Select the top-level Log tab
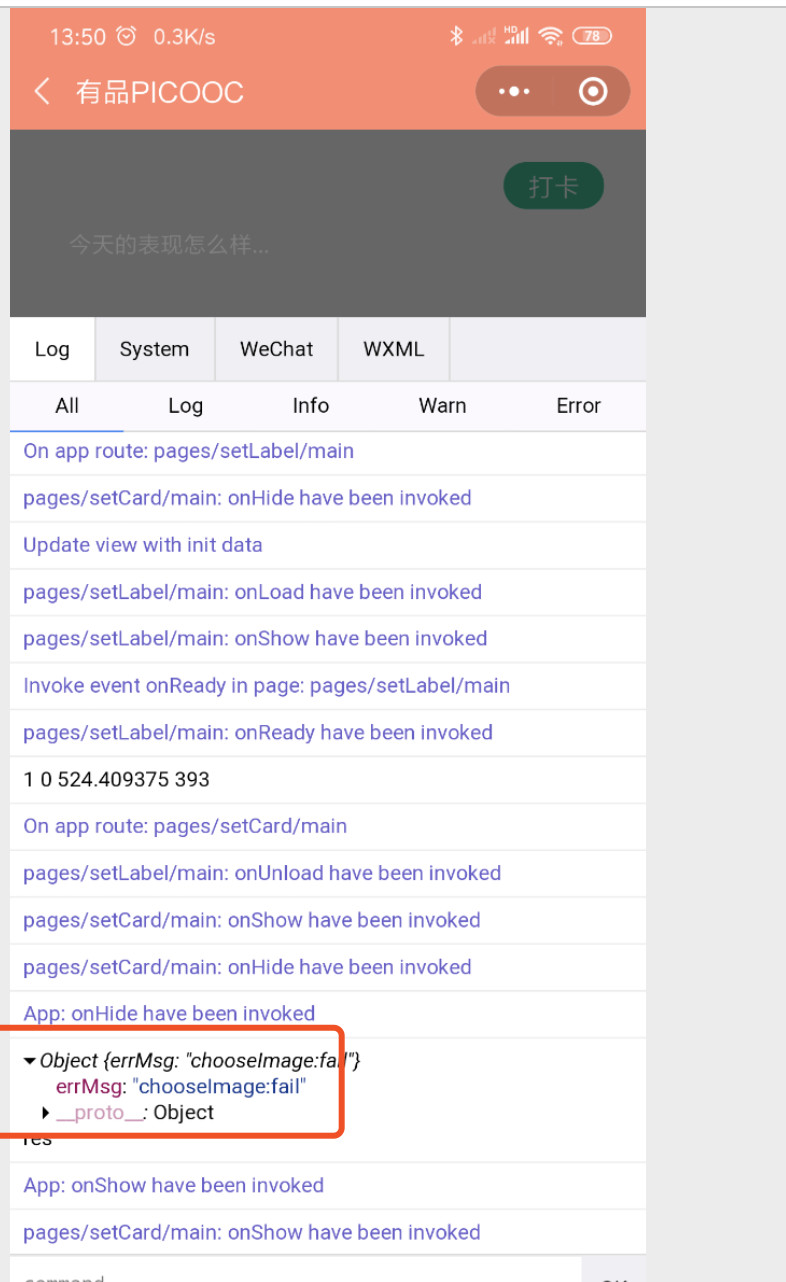 click(x=52, y=349)
